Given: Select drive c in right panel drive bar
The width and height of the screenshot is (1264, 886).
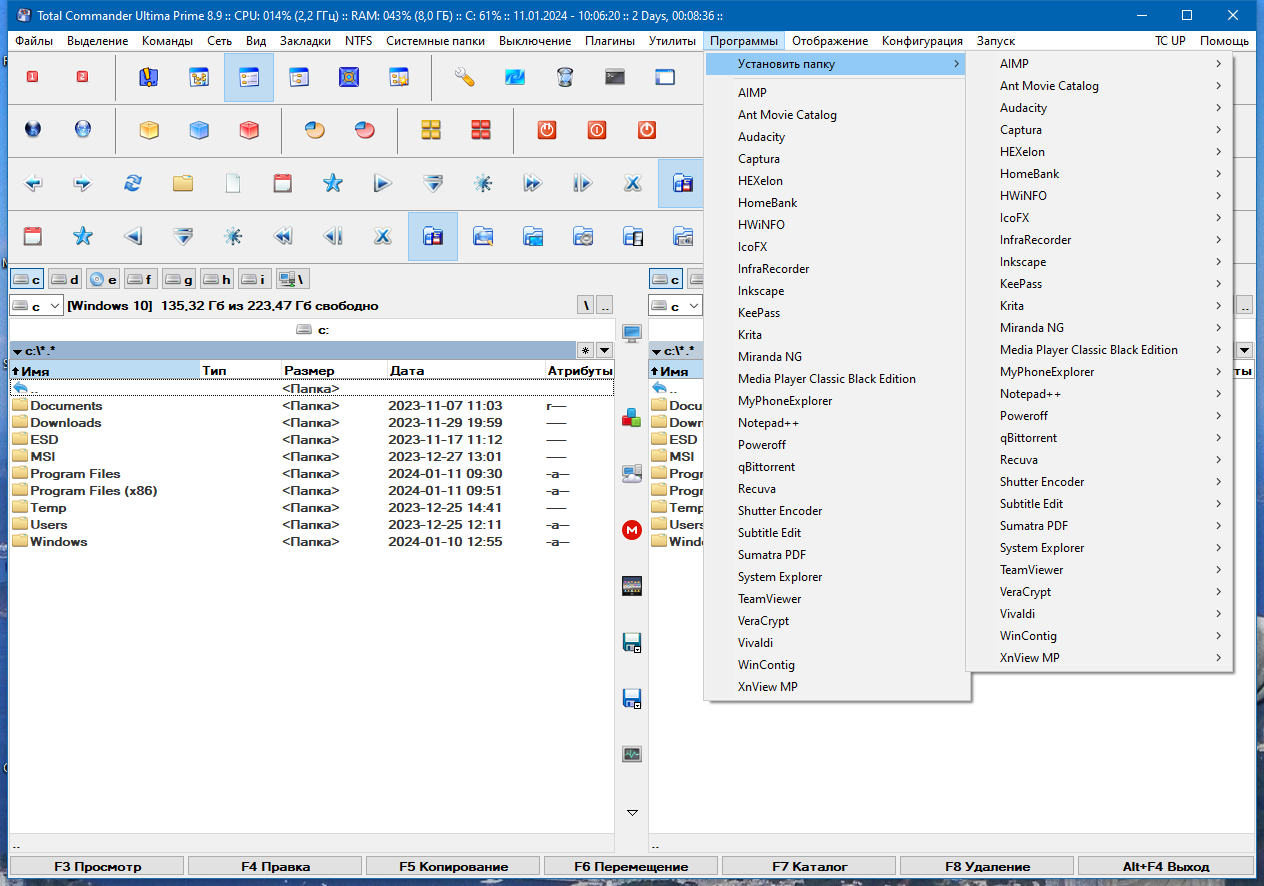Looking at the screenshot, I should tap(666, 279).
